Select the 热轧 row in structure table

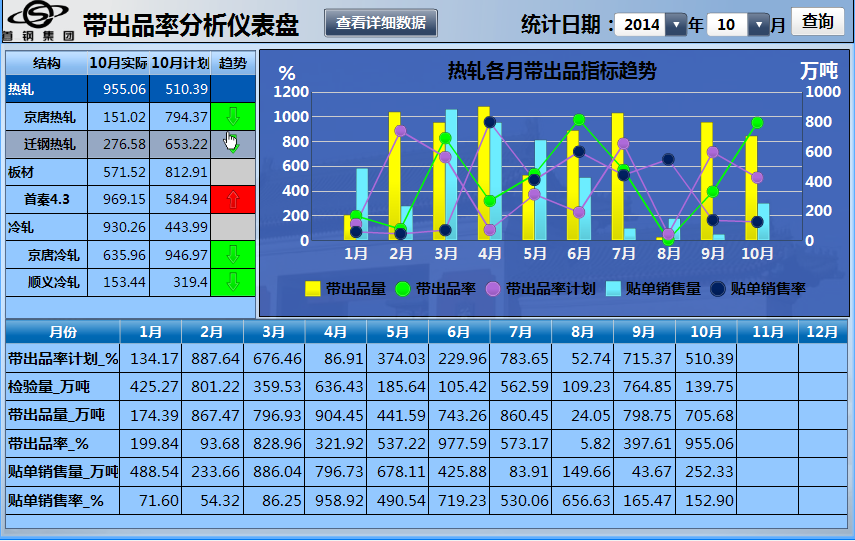click(46, 89)
